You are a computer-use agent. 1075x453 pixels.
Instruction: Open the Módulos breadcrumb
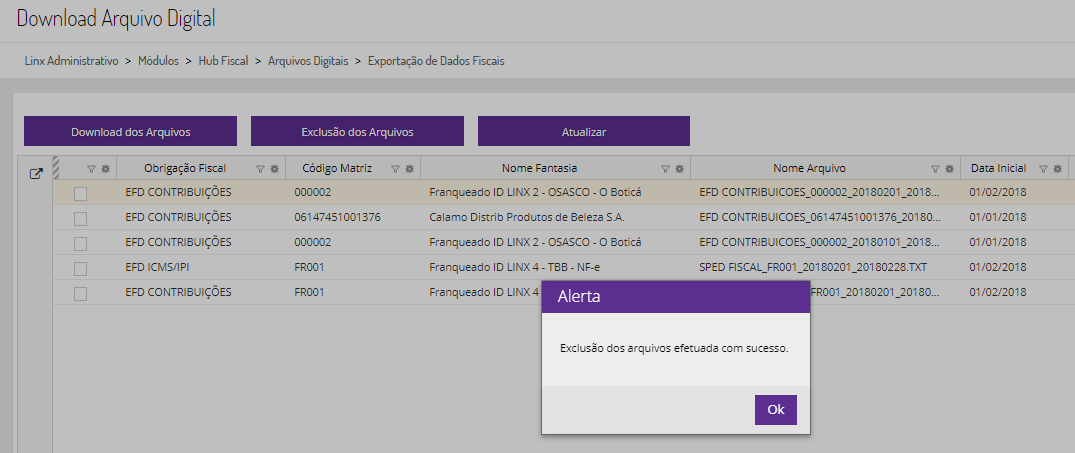159,61
